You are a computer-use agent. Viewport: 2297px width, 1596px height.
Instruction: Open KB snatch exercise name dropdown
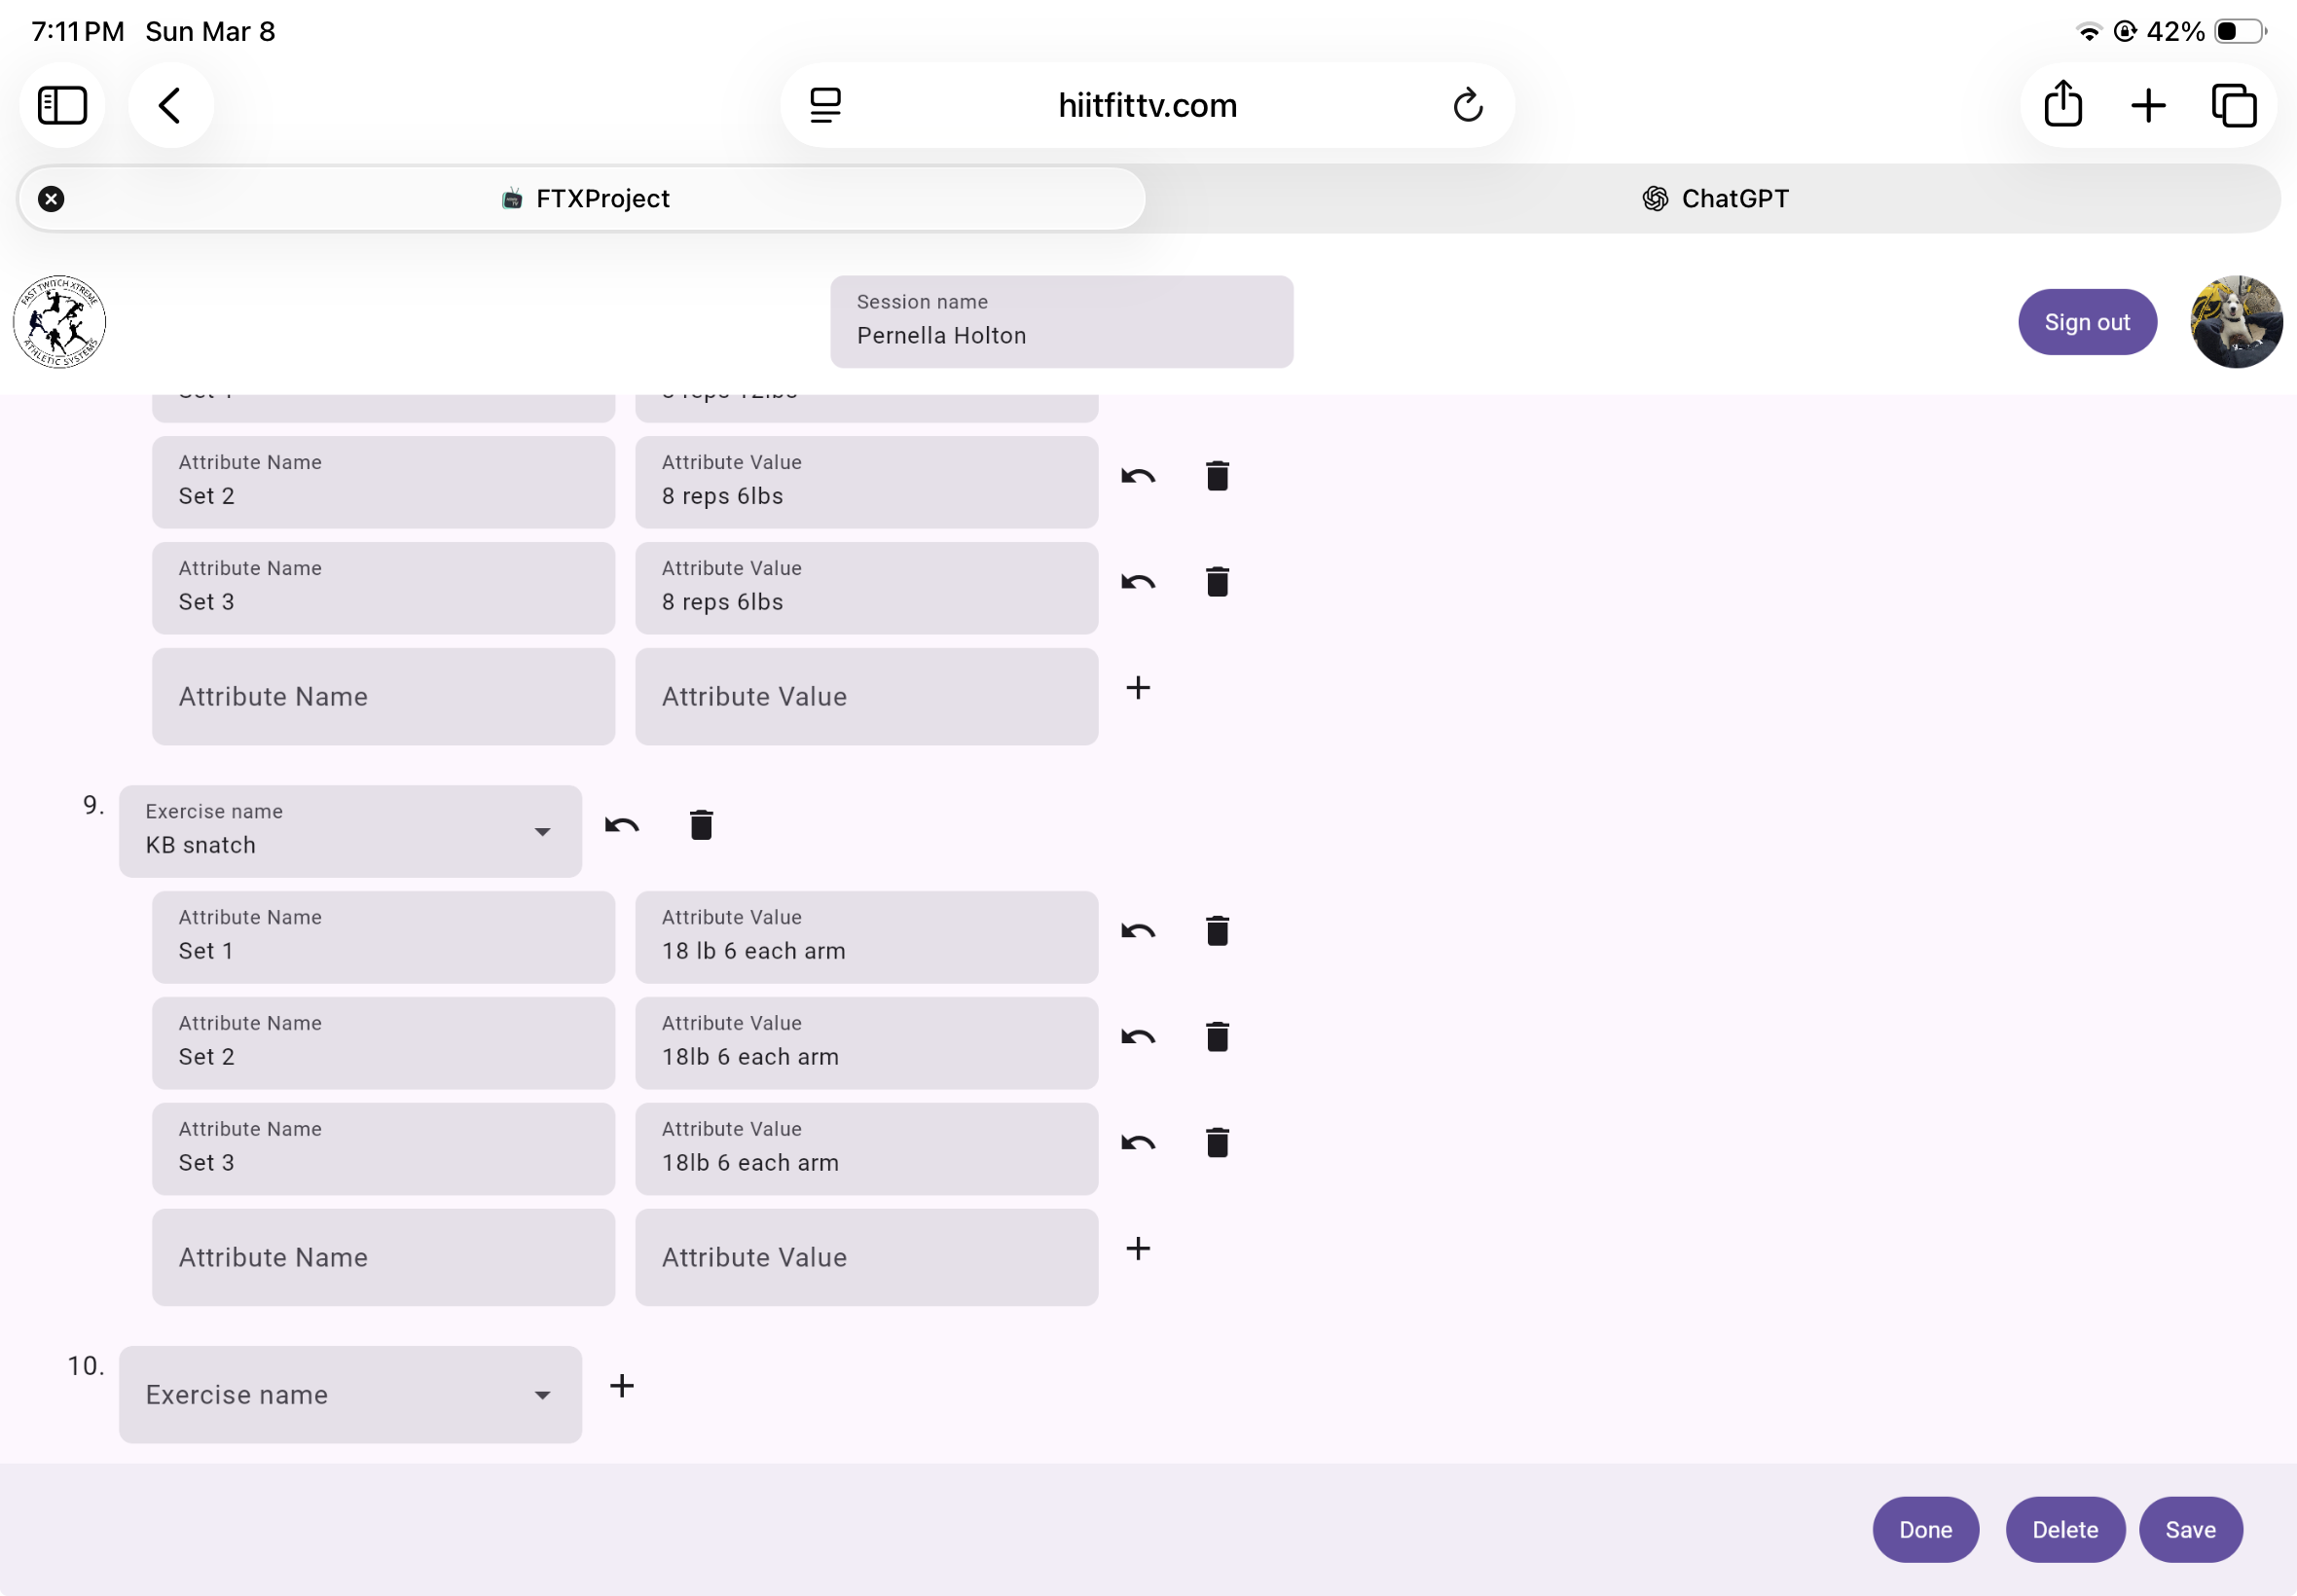tap(542, 832)
